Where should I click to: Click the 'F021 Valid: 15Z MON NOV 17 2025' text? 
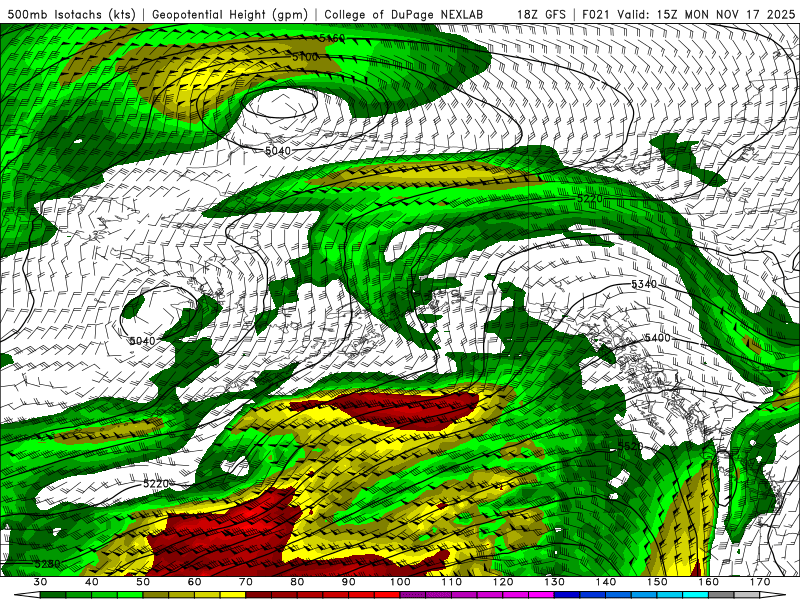689,14
